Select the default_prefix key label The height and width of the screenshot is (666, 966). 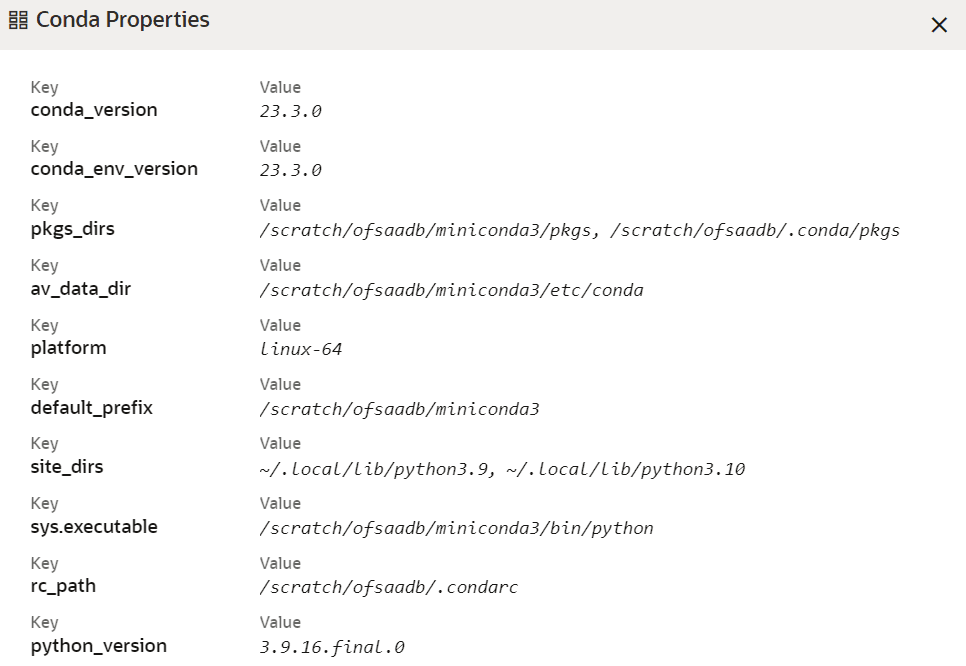(90, 407)
